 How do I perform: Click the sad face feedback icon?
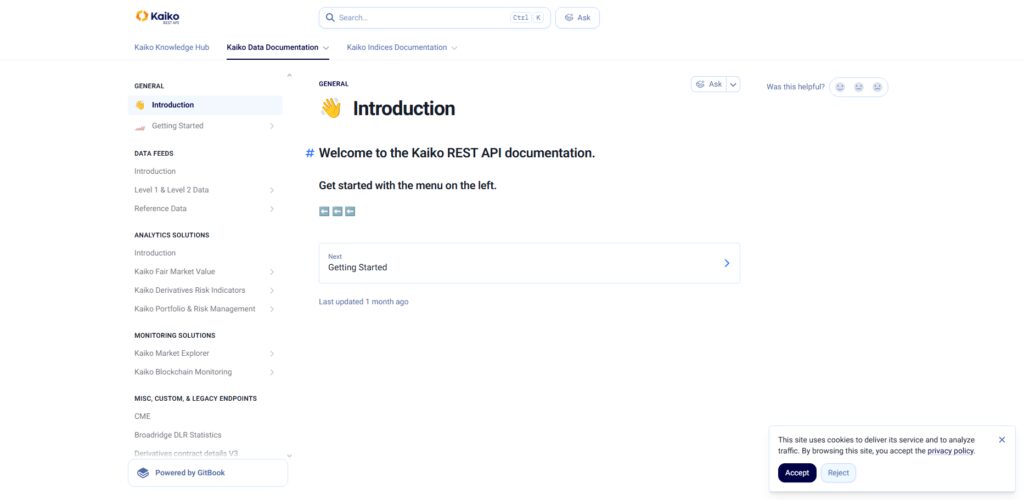(877, 87)
